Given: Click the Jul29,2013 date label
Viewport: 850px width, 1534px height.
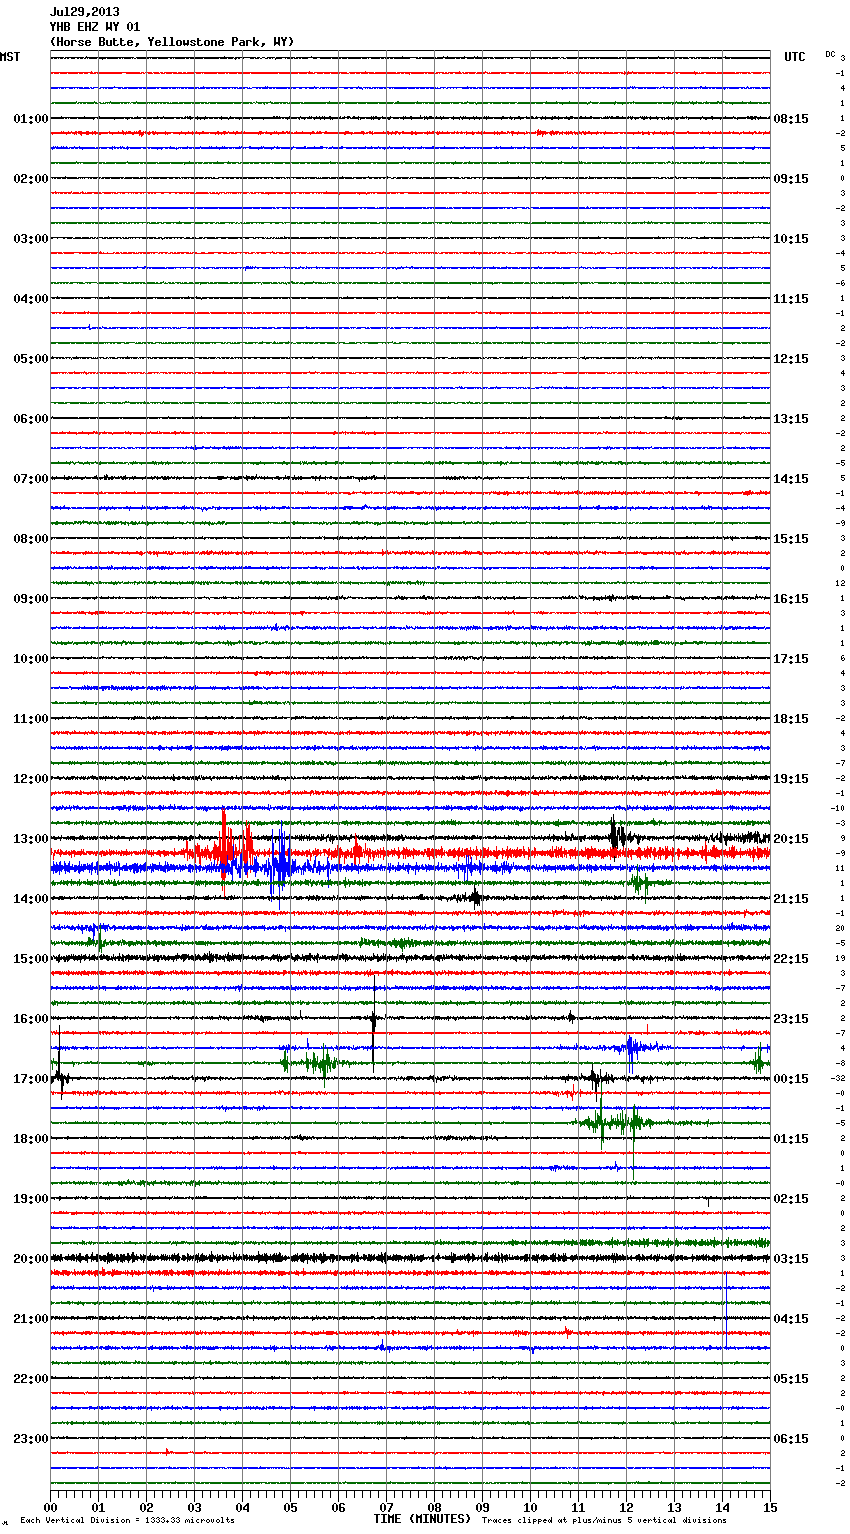Looking at the screenshot, I should pyautogui.click(x=84, y=12).
